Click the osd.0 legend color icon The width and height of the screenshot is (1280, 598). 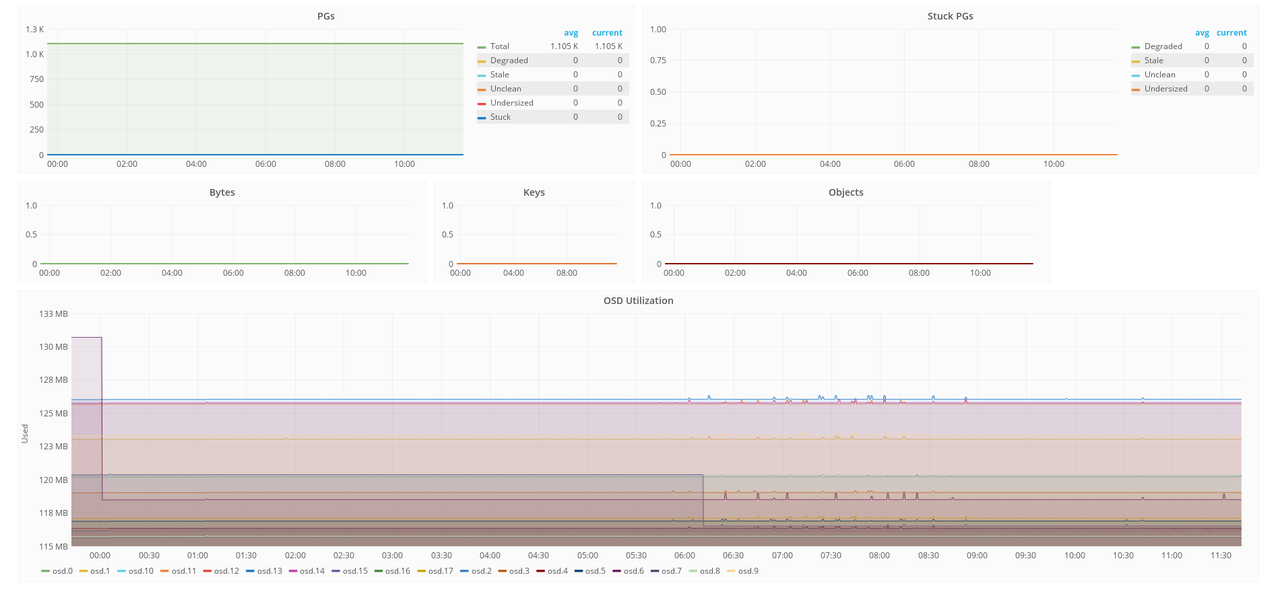pos(45,571)
